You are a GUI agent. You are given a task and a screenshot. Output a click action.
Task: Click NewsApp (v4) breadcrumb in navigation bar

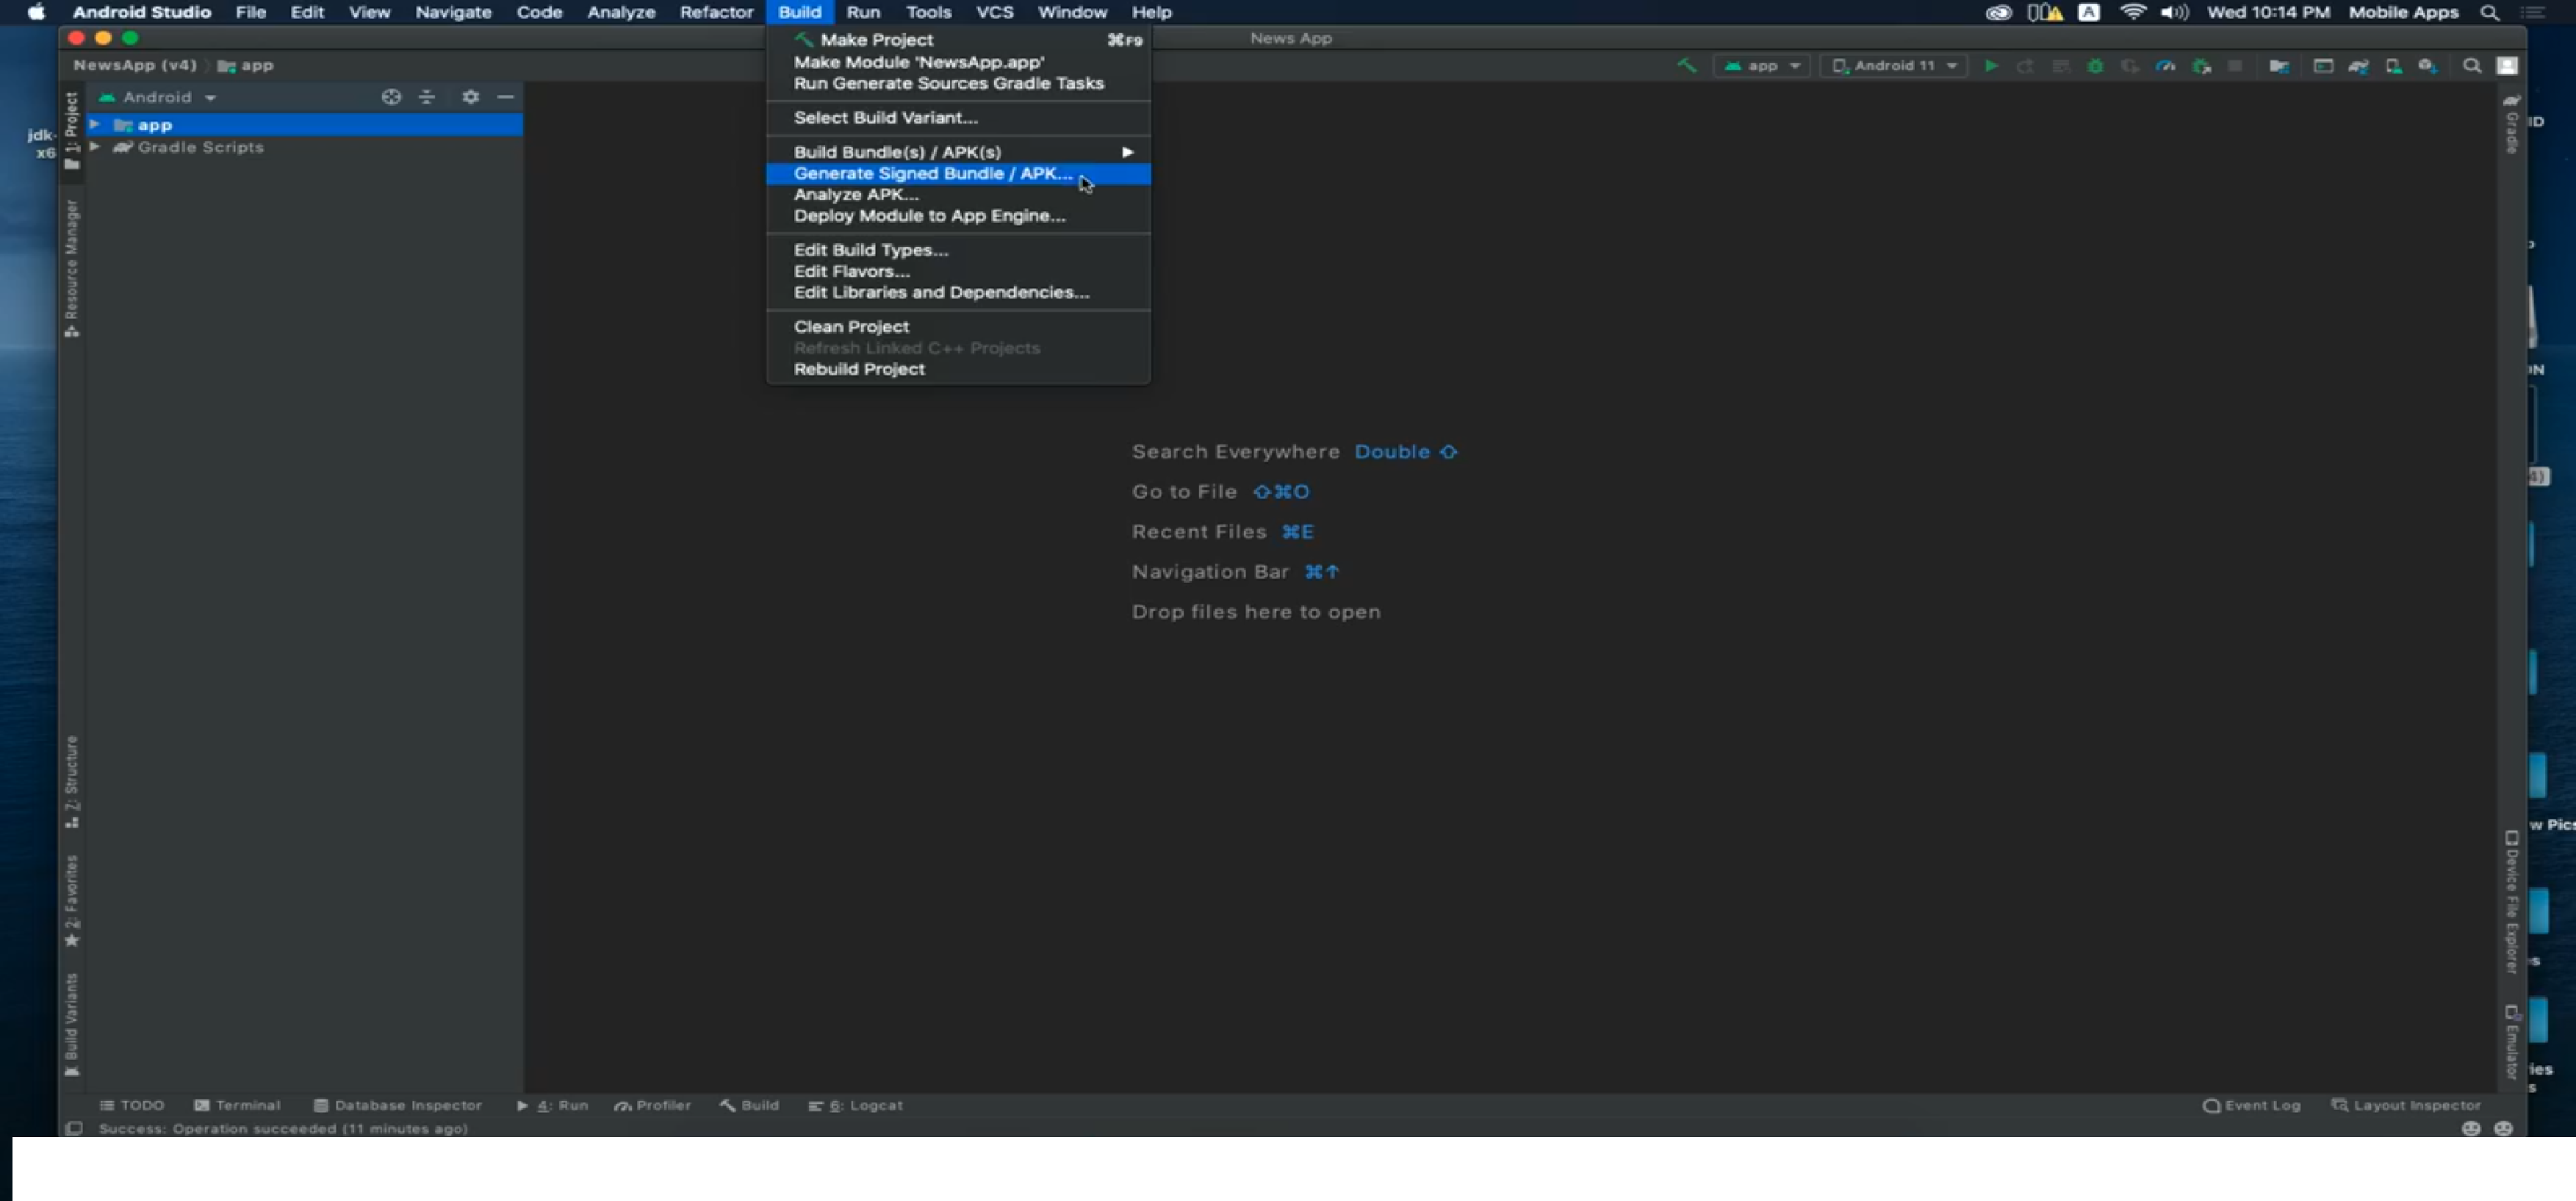[x=135, y=65]
